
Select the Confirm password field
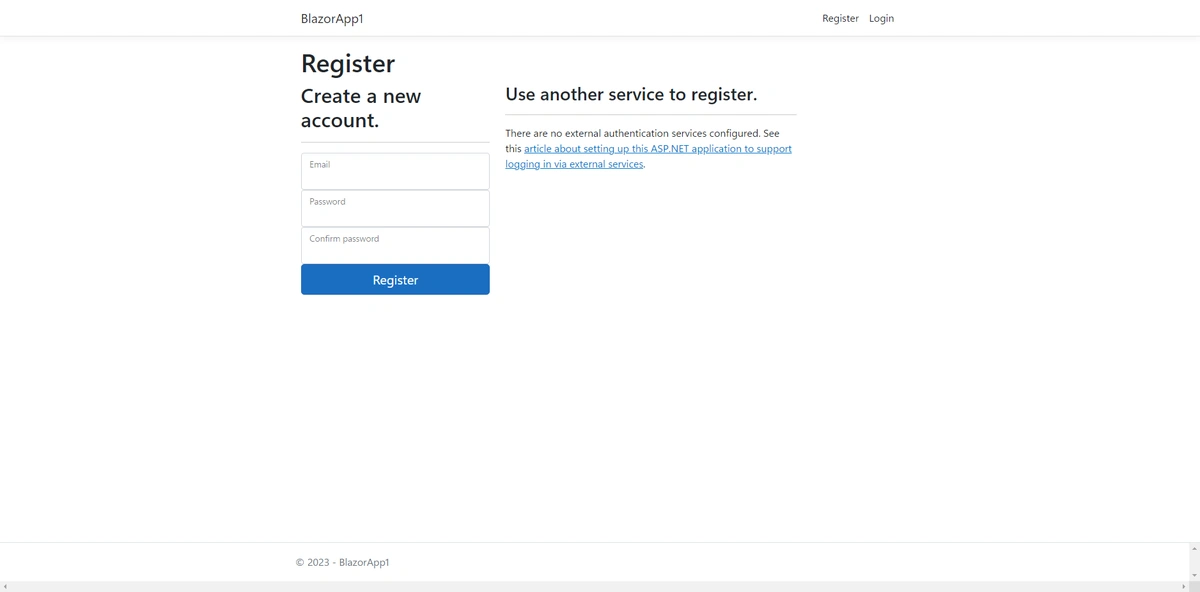click(395, 246)
